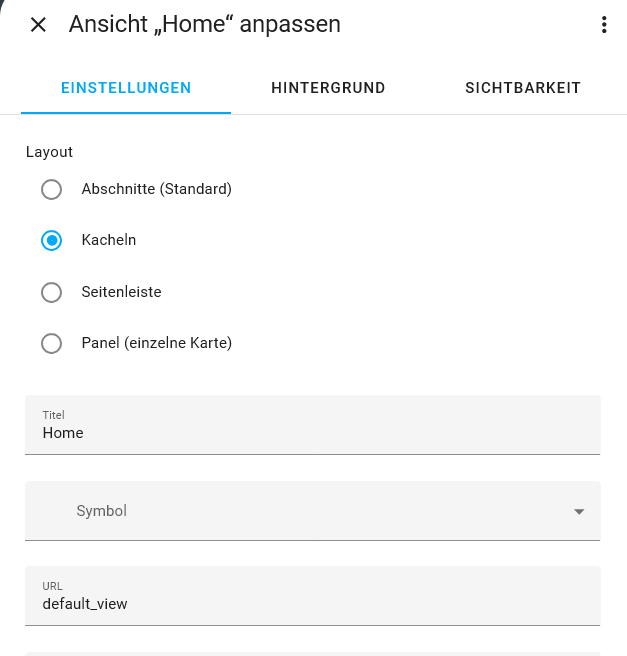The width and height of the screenshot is (627, 656).
Task: Switch to the Hintergrund tab
Action: [x=328, y=88]
